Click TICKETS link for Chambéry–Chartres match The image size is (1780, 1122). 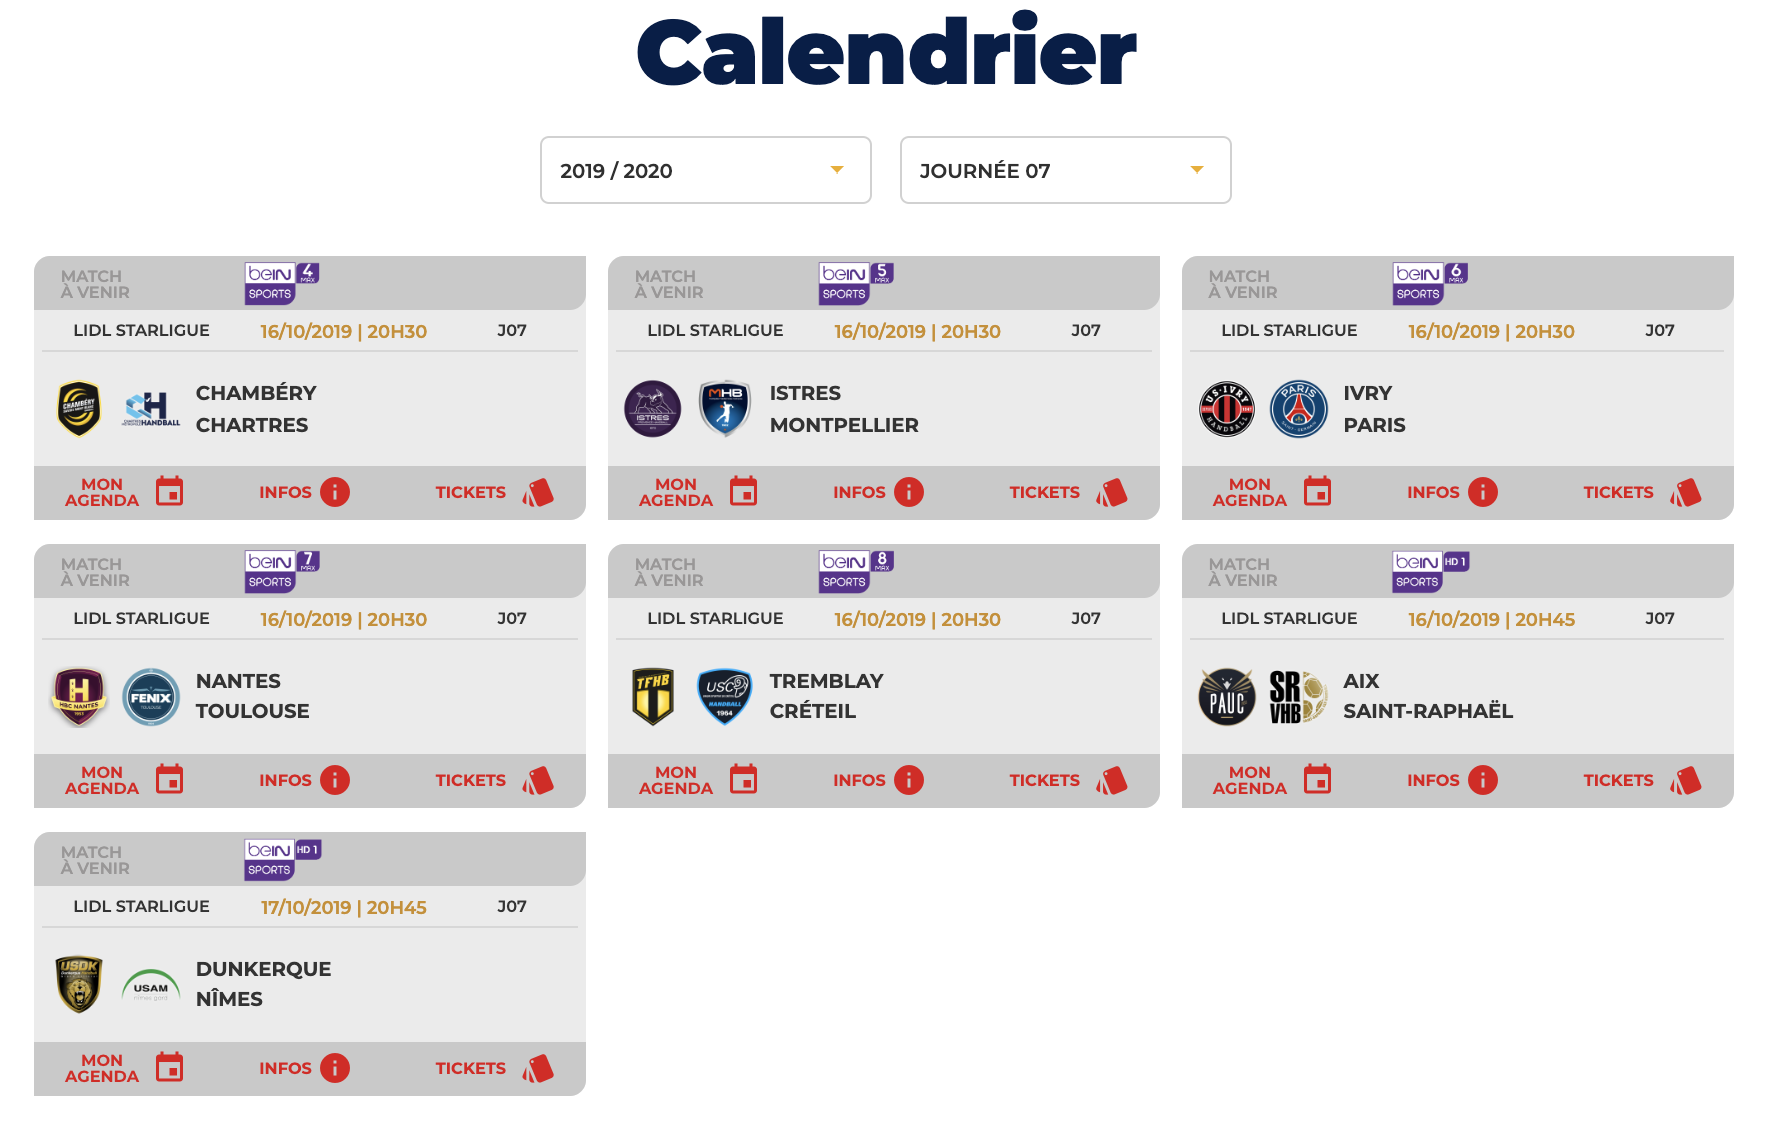[x=470, y=492]
